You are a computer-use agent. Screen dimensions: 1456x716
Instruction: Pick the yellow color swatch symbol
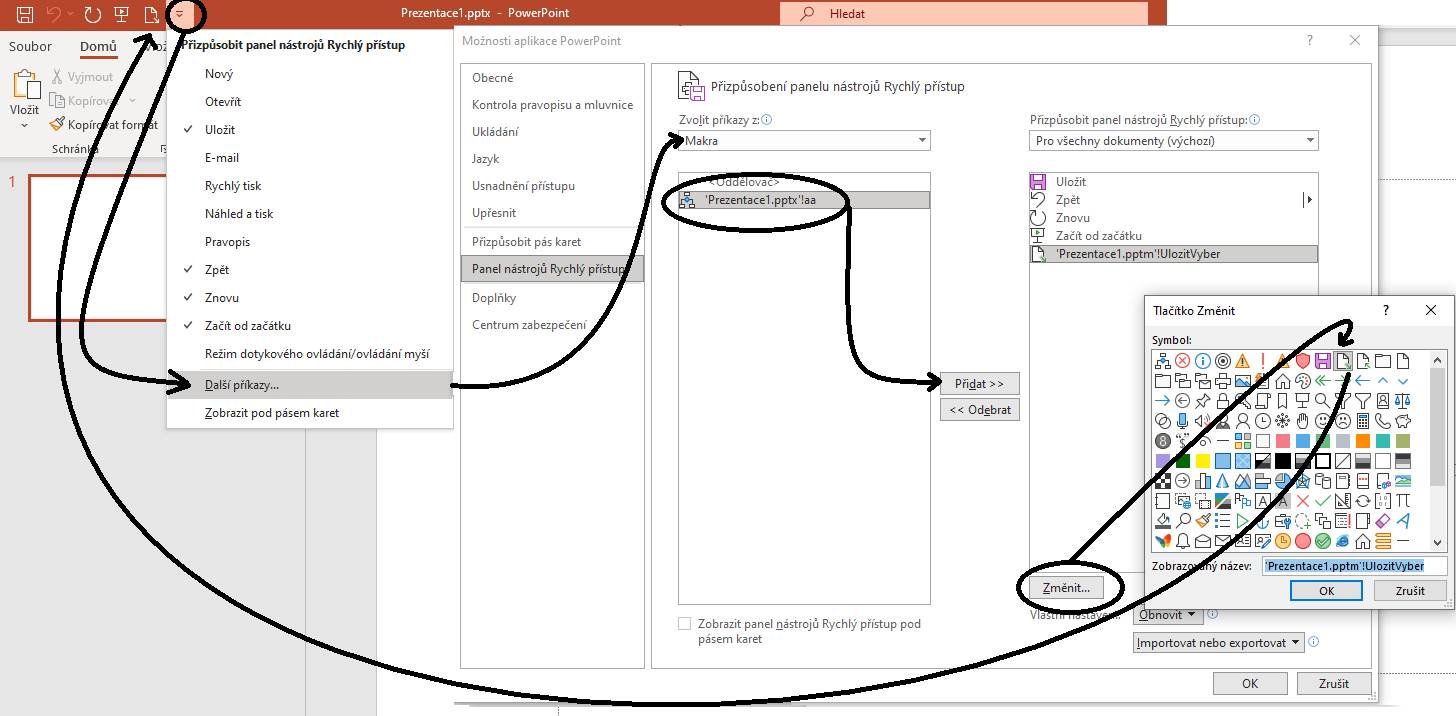(1202, 461)
